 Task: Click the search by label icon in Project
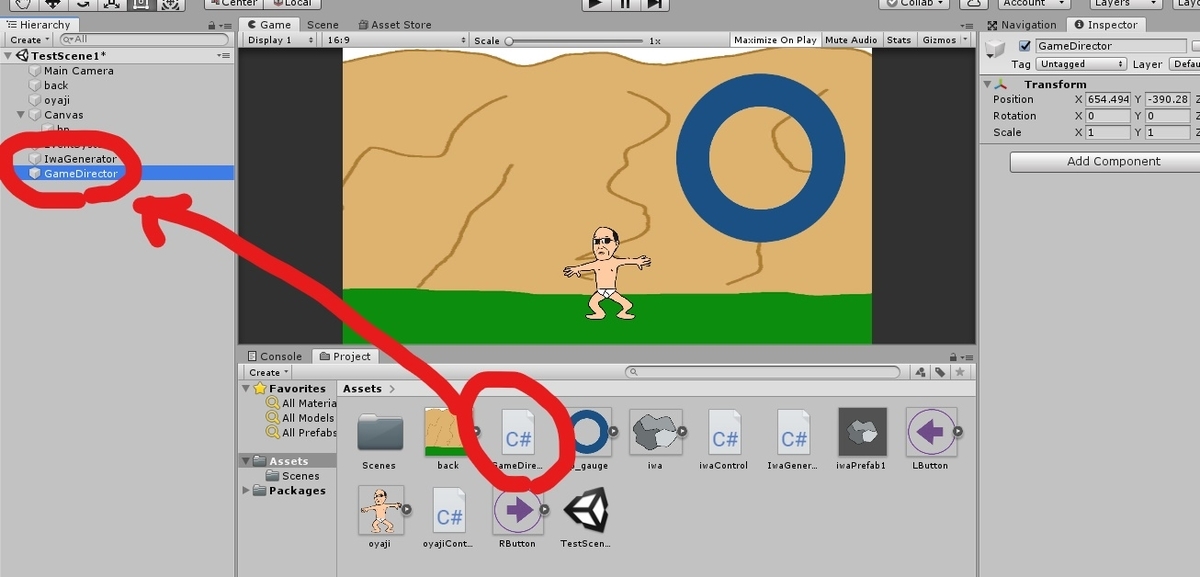point(940,372)
